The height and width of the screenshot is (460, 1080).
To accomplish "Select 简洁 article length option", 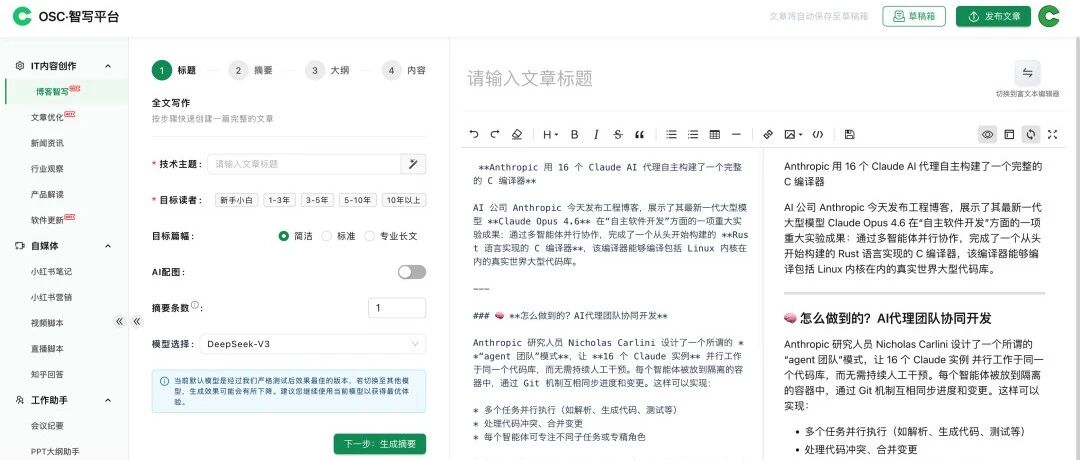I will click(295, 236).
